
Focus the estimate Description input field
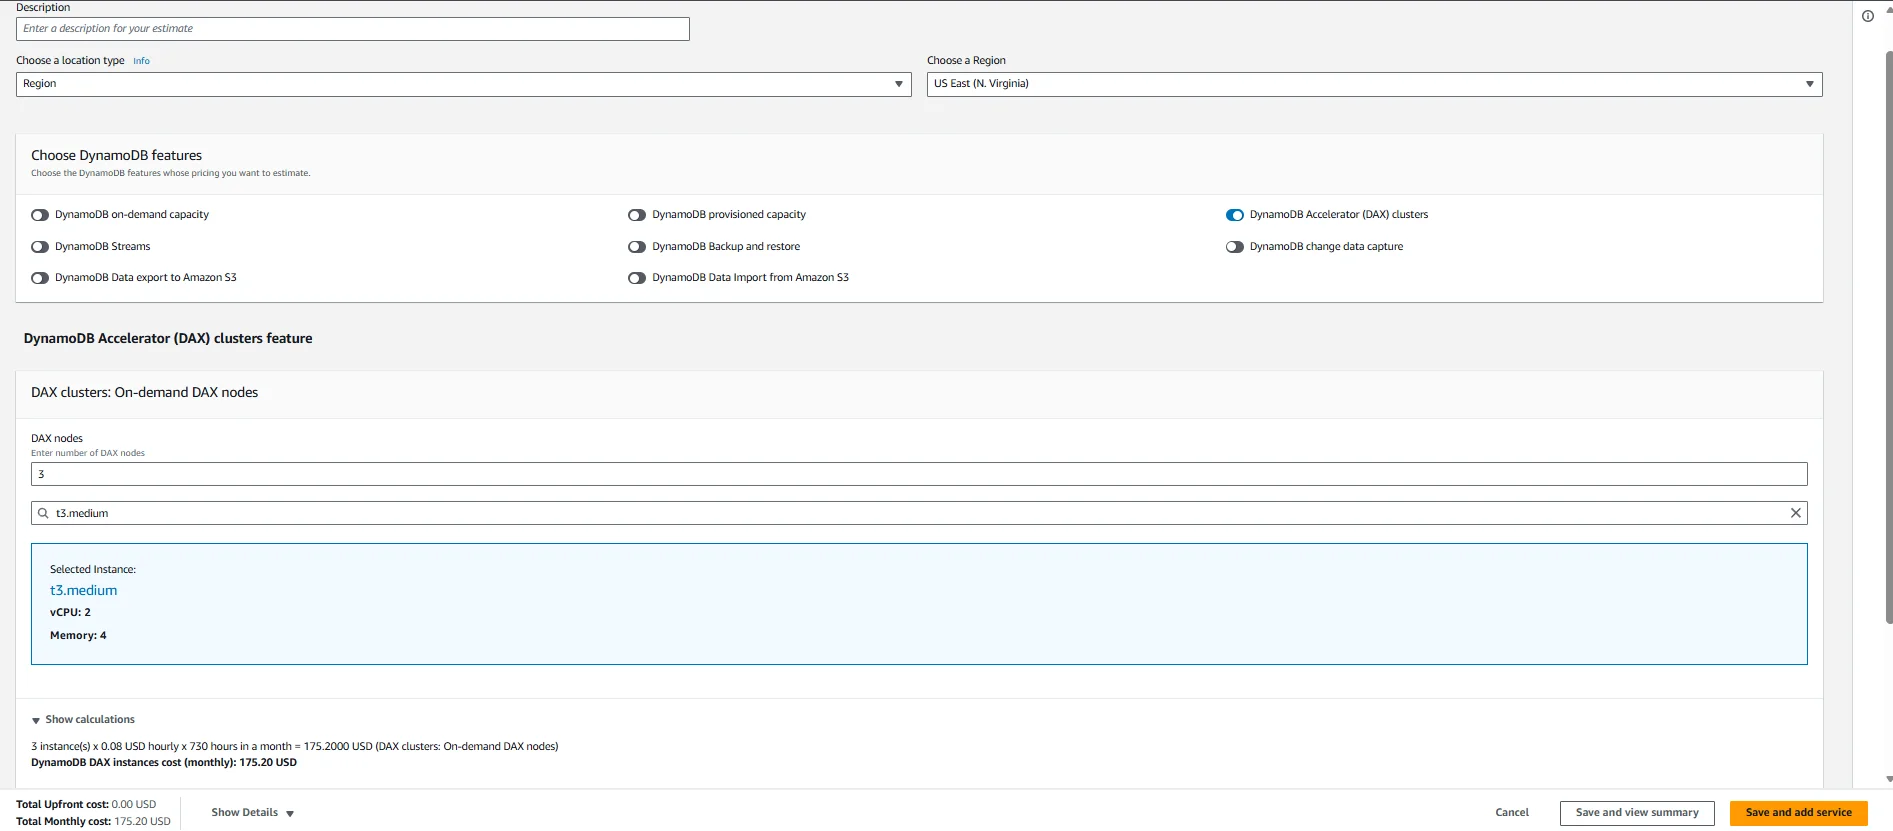tap(352, 29)
